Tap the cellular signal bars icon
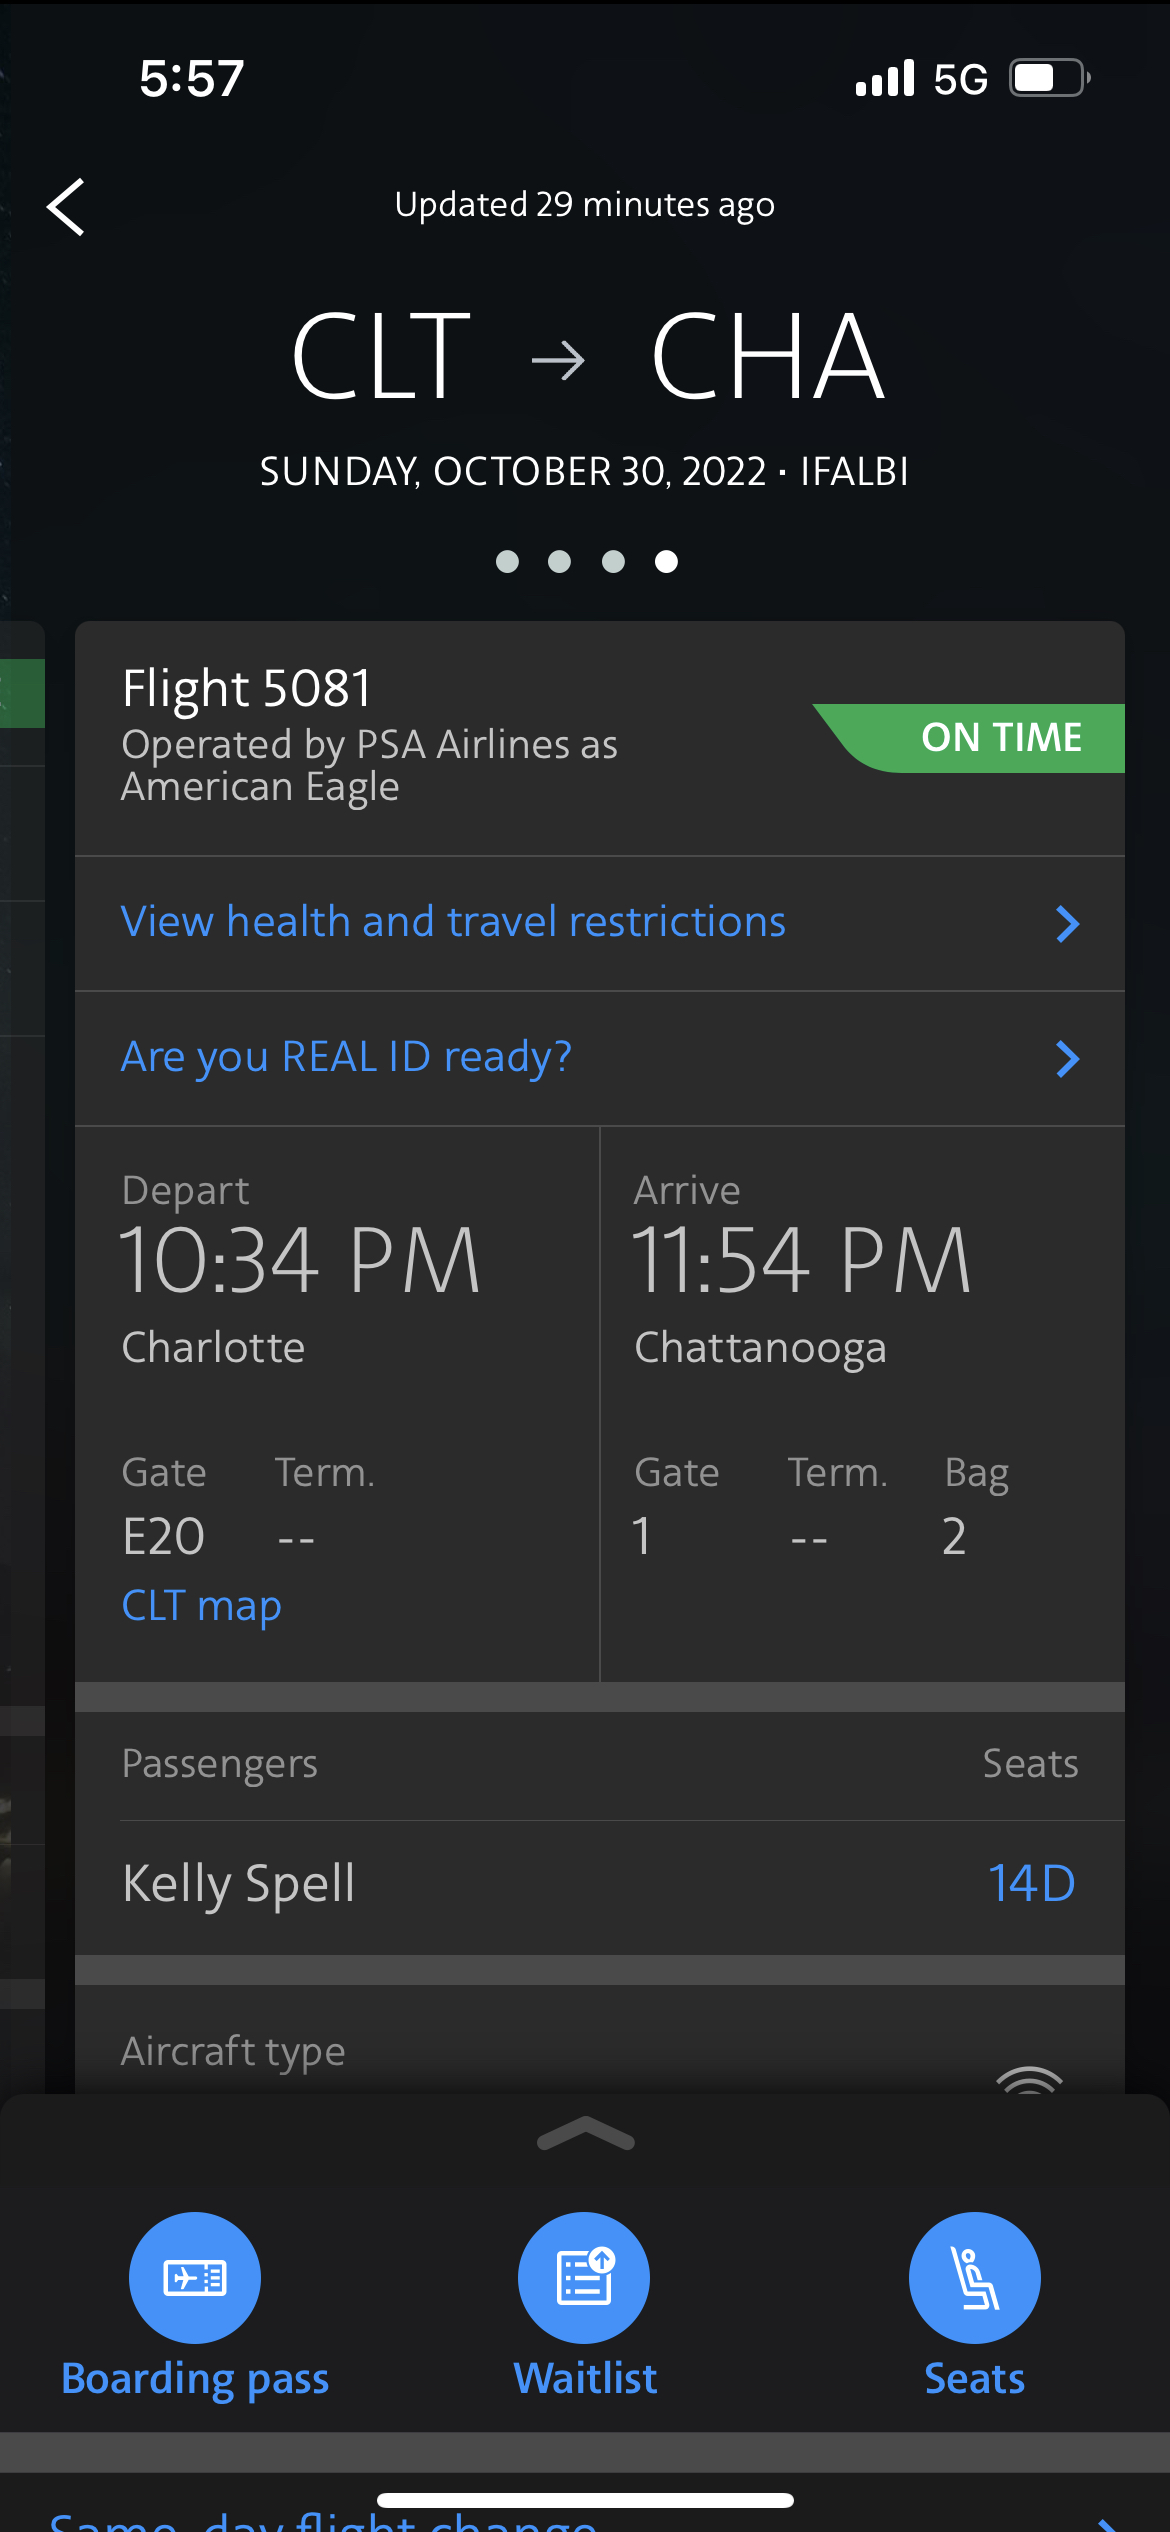Viewport: 1170px width, 2532px height. coord(885,78)
